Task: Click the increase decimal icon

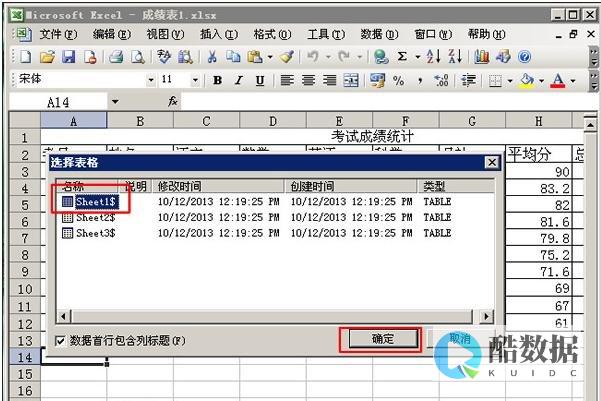Action: coord(441,80)
